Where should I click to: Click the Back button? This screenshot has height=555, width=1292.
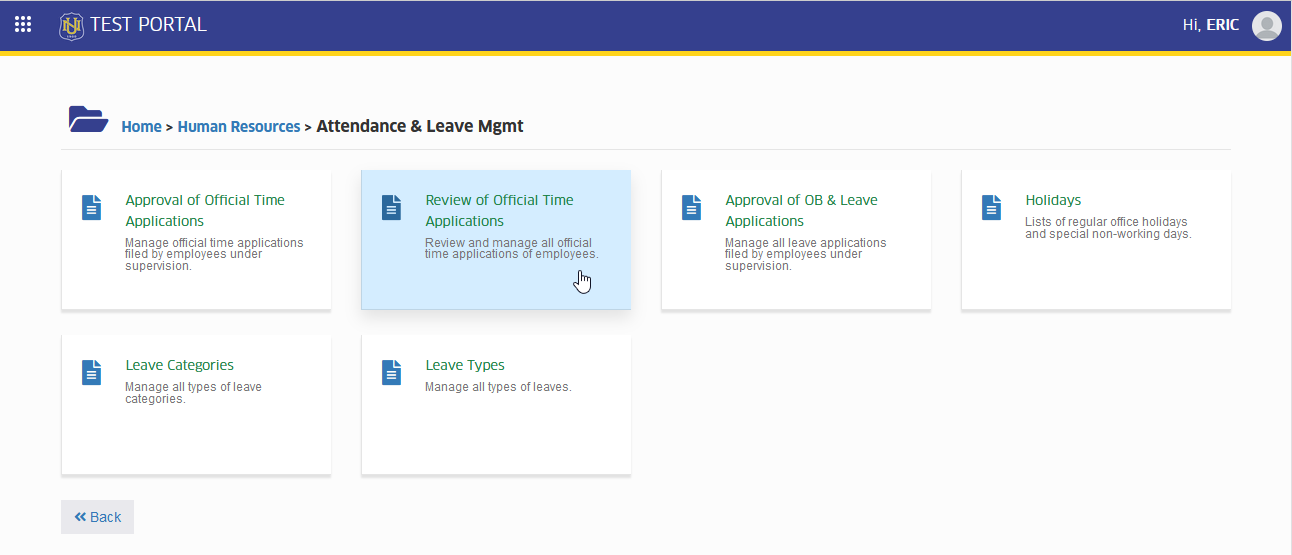[x=97, y=517]
